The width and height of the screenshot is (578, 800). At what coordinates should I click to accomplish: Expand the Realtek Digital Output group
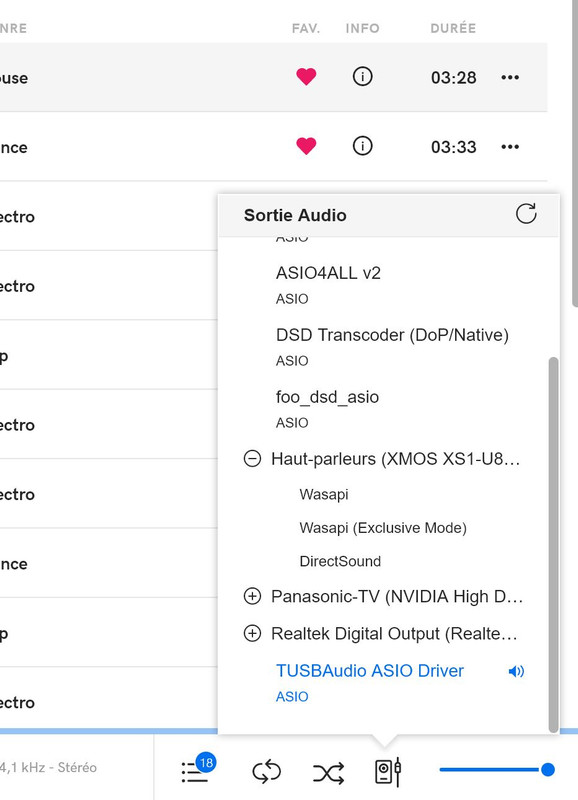coord(252,633)
